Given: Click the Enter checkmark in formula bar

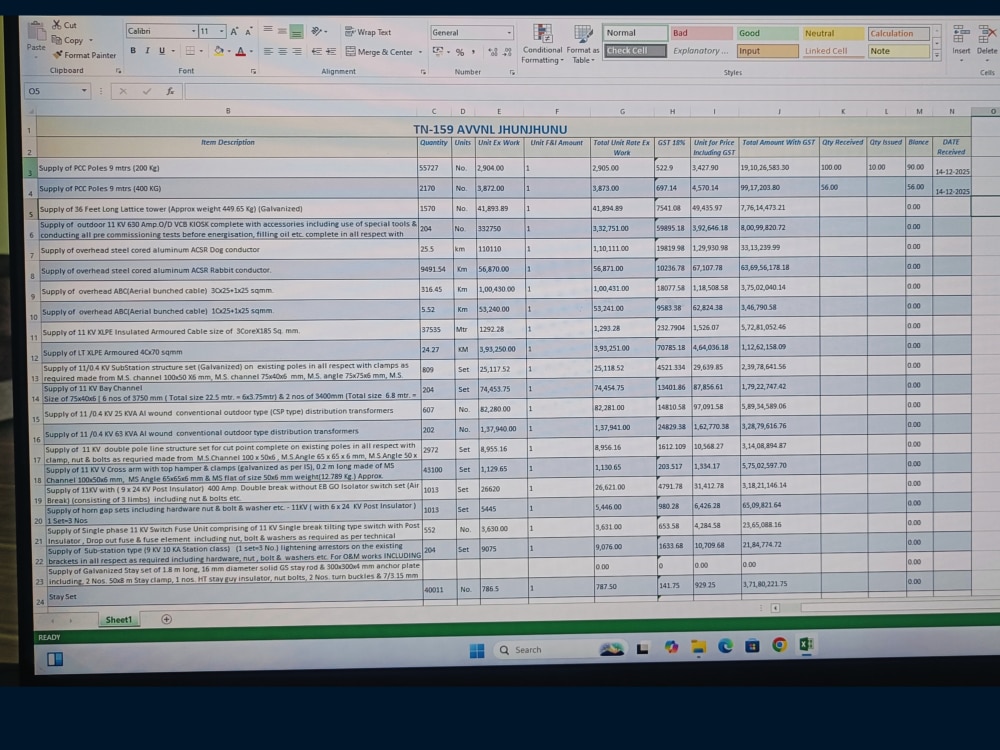Looking at the screenshot, I should coord(147,91).
